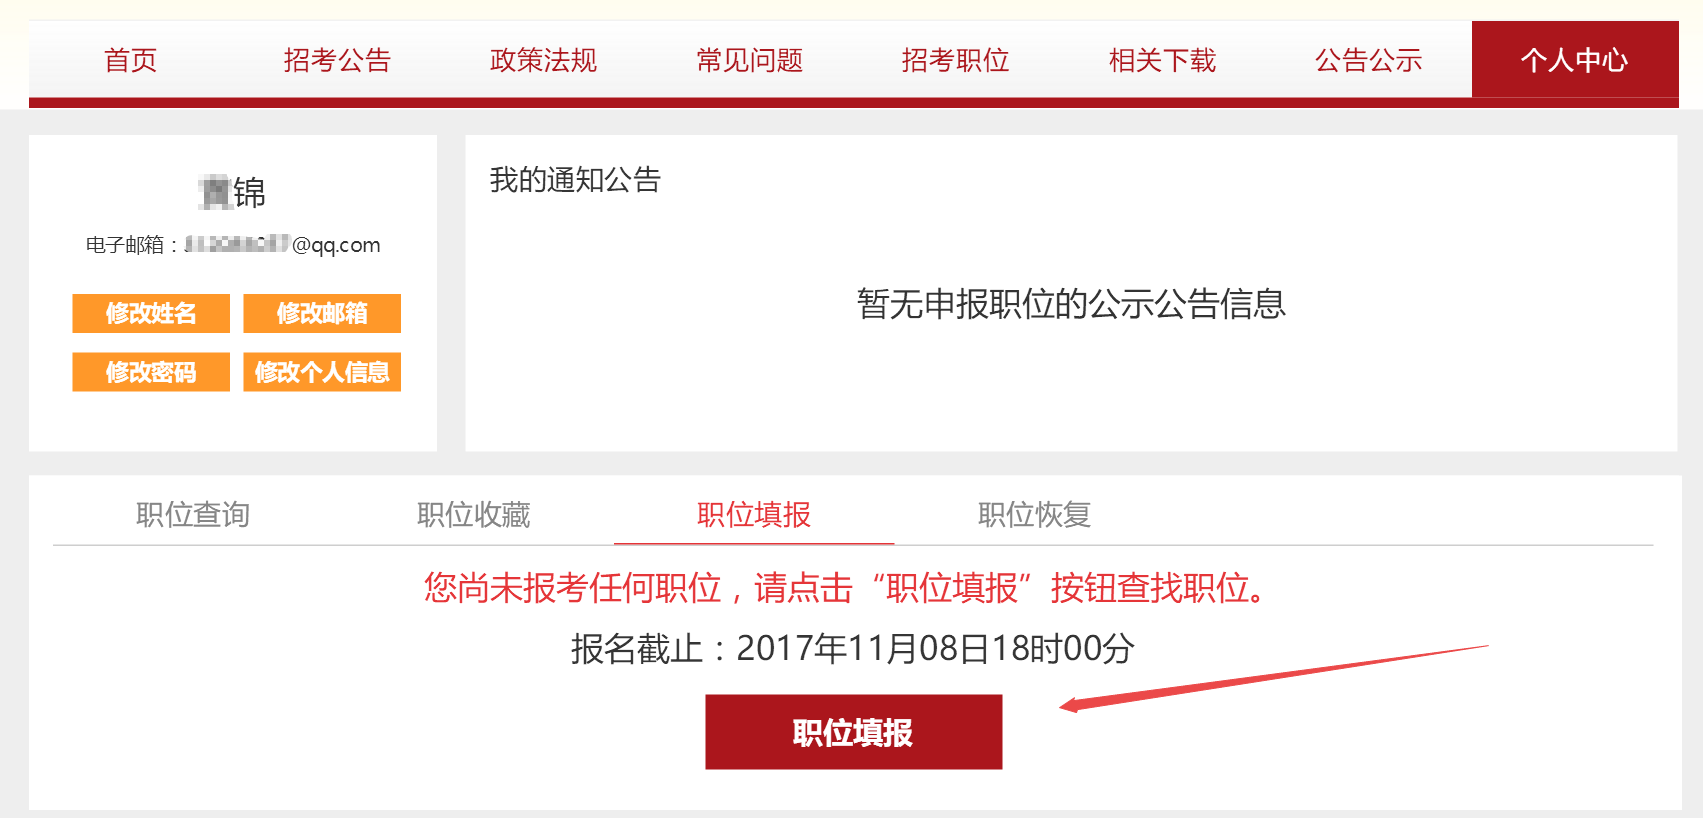Image resolution: width=1703 pixels, height=818 pixels.
Task: Select the active 职位填报 tab
Action: pos(754,514)
